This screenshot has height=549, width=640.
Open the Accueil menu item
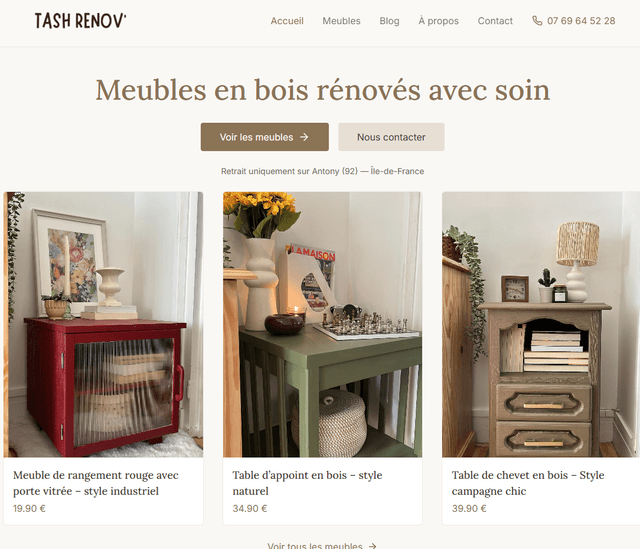[x=287, y=21]
